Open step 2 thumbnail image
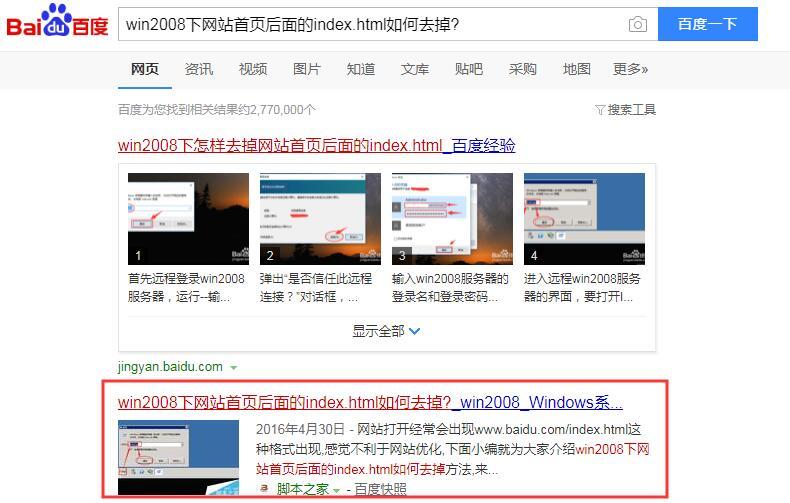This screenshot has height=503, width=790. click(320, 219)
